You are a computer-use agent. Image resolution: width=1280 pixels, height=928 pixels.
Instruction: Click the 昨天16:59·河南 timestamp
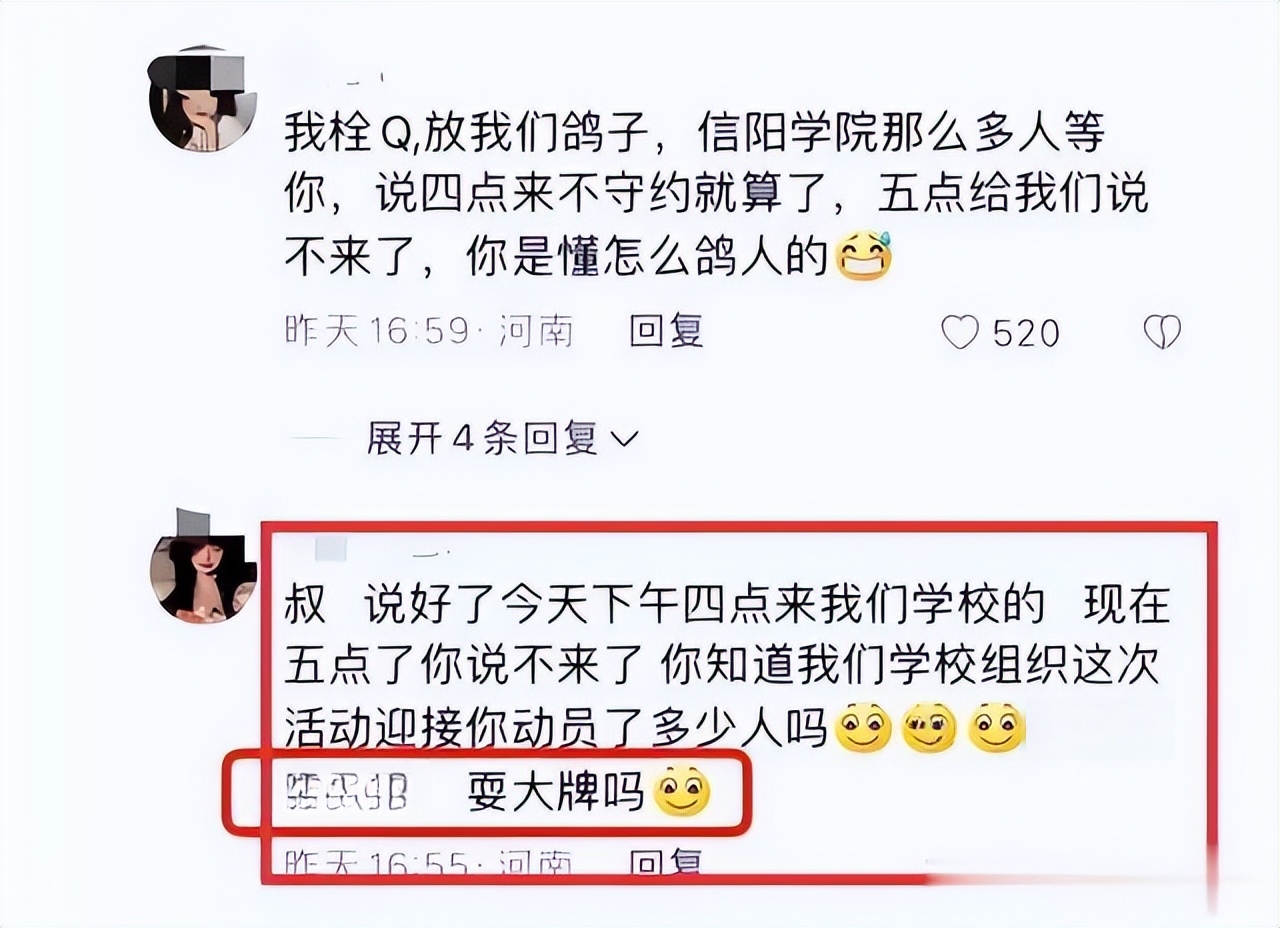429,331
